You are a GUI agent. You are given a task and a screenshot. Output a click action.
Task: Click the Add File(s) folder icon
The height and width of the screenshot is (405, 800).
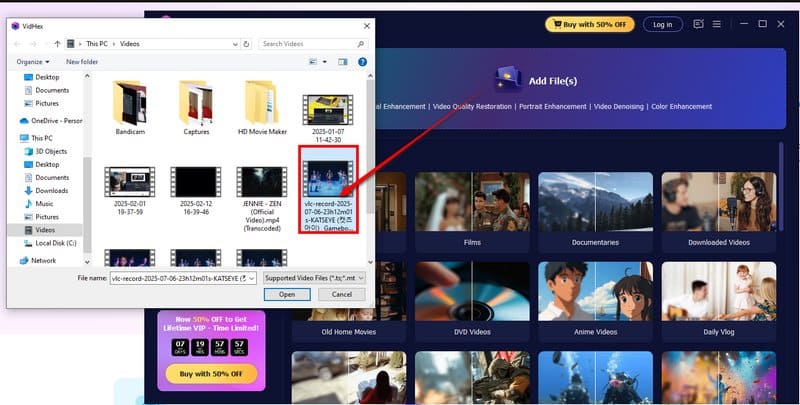(508, 78)
